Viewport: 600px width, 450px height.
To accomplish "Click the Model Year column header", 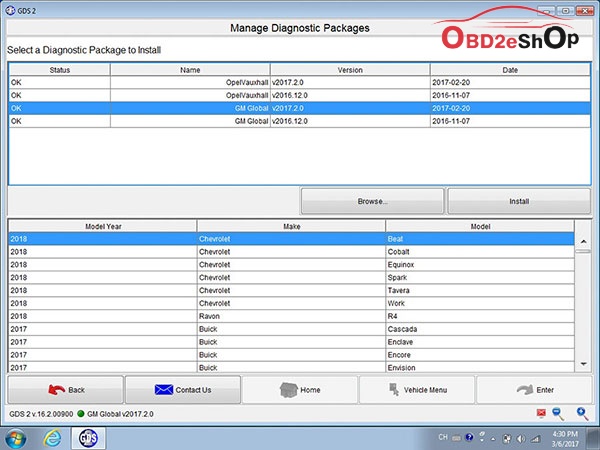I will [x=103, y=226].
